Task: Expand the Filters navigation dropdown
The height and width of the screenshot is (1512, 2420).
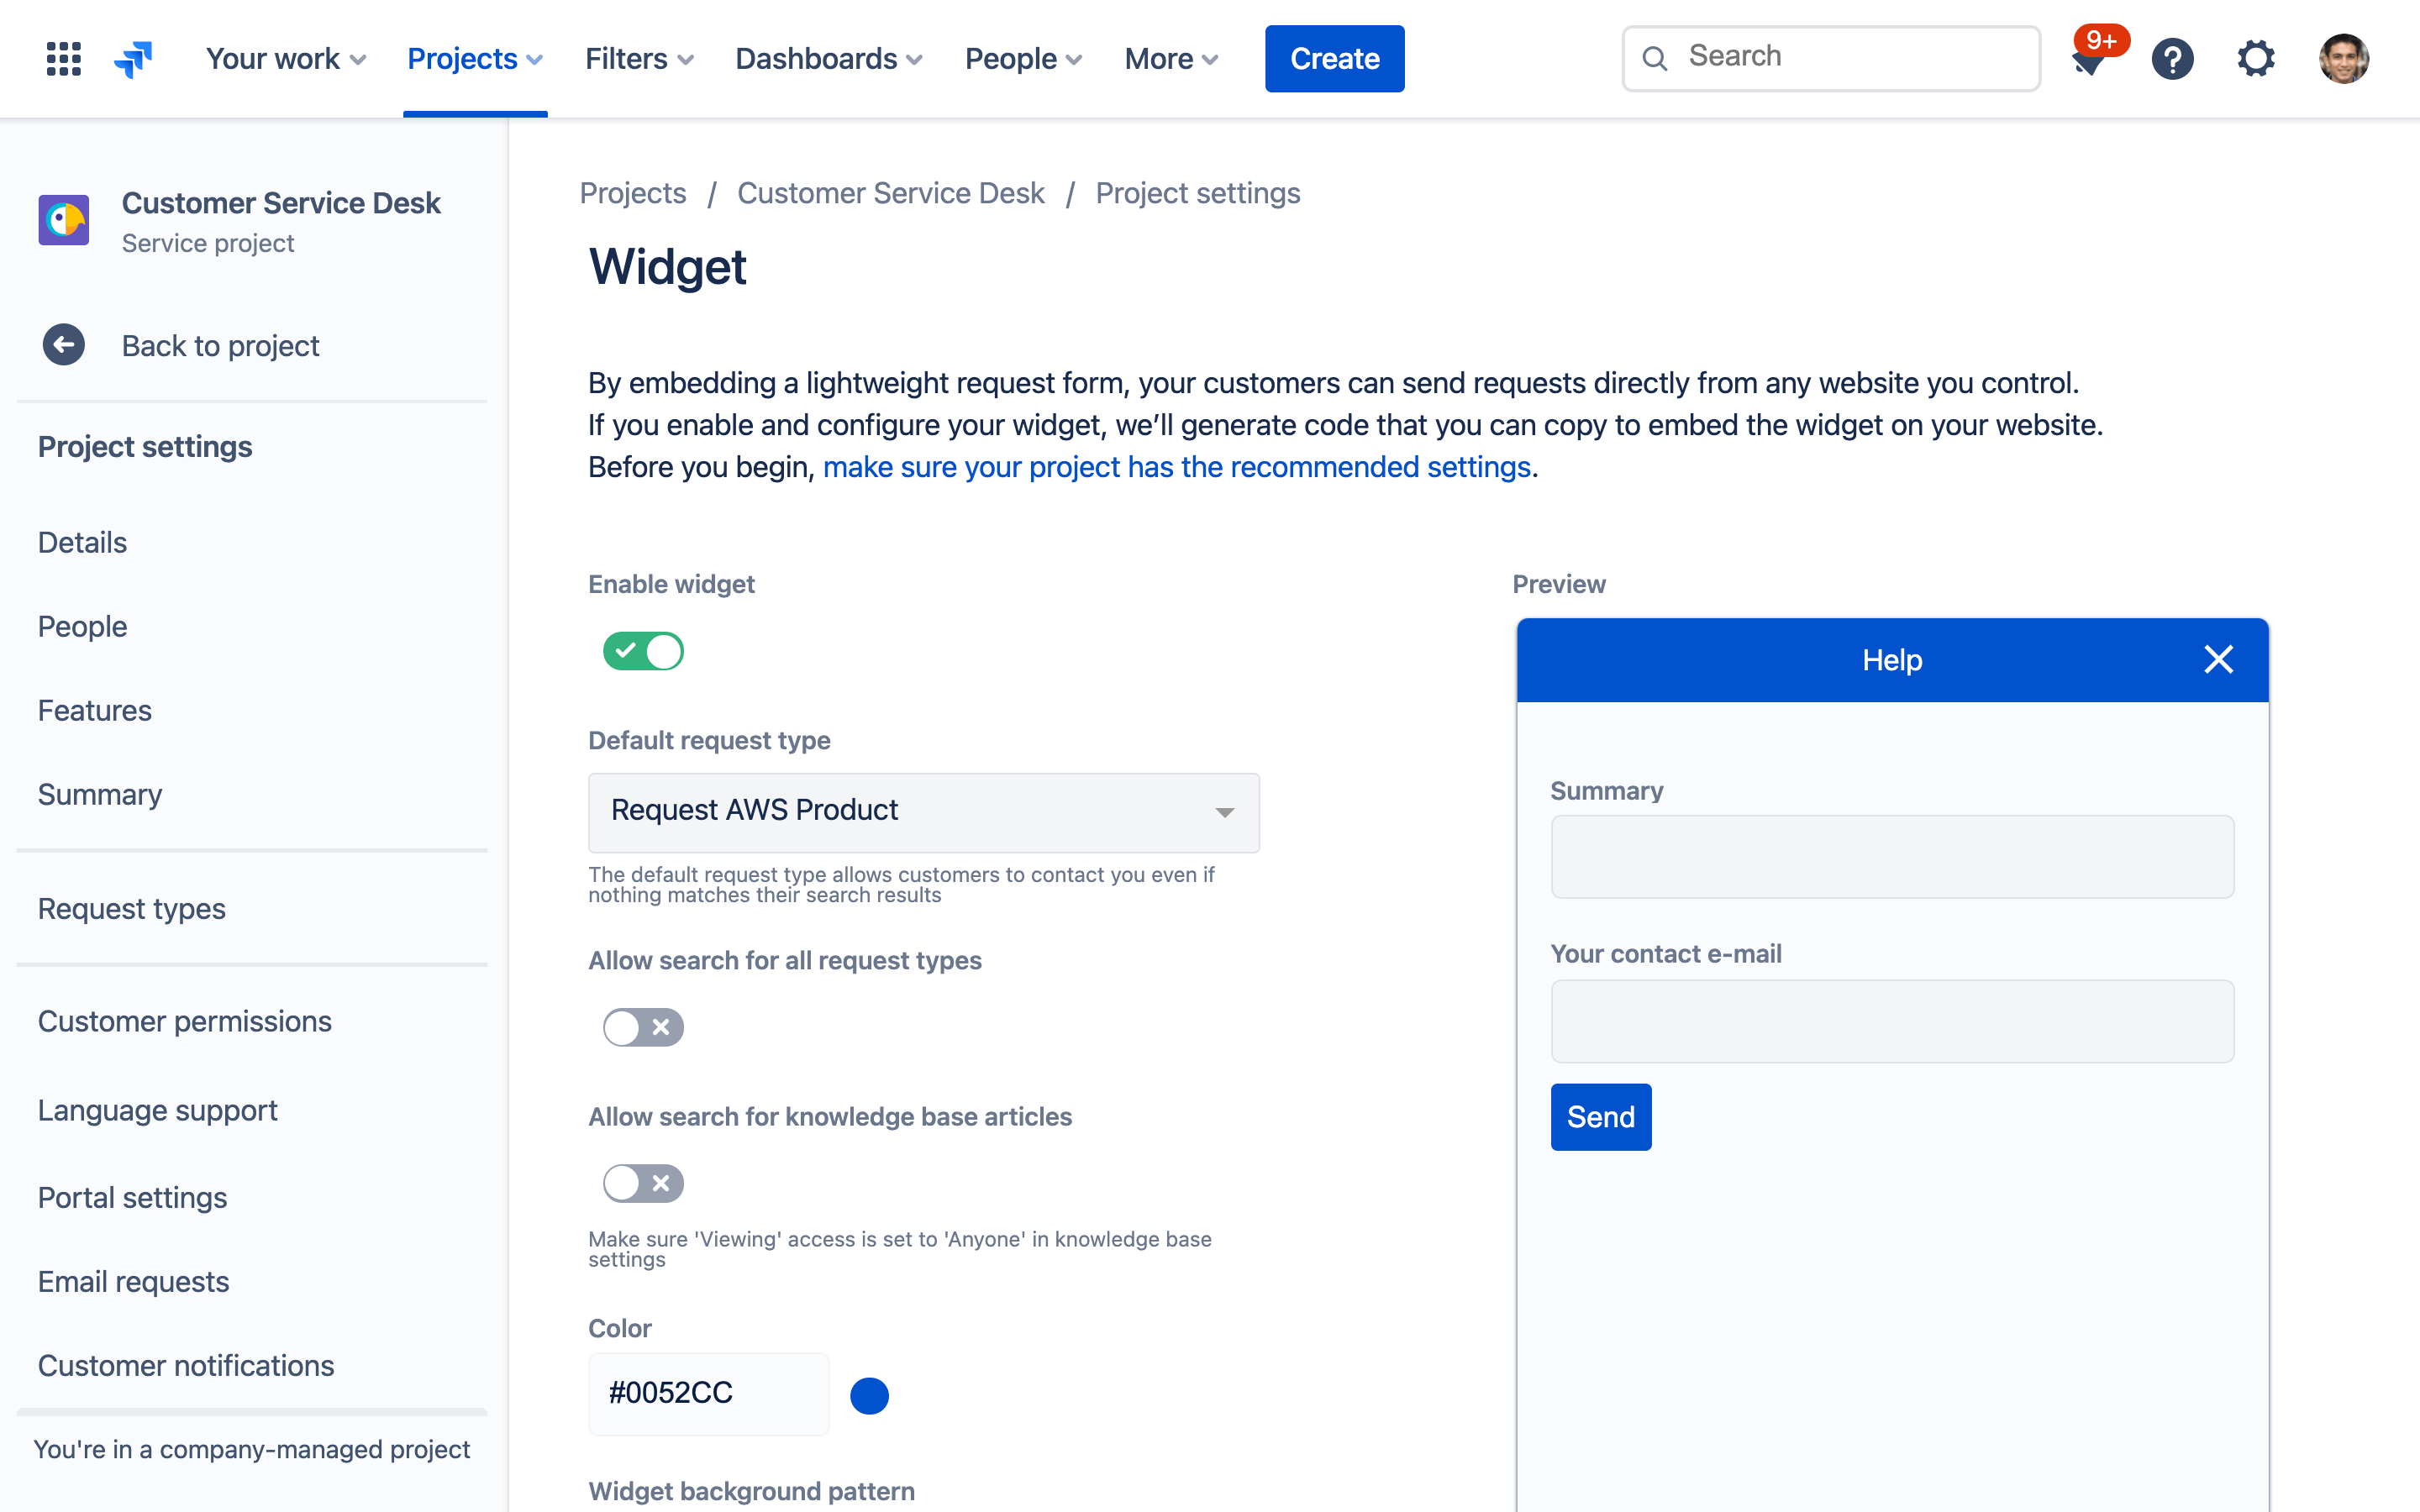Action: tap(638, 57)
